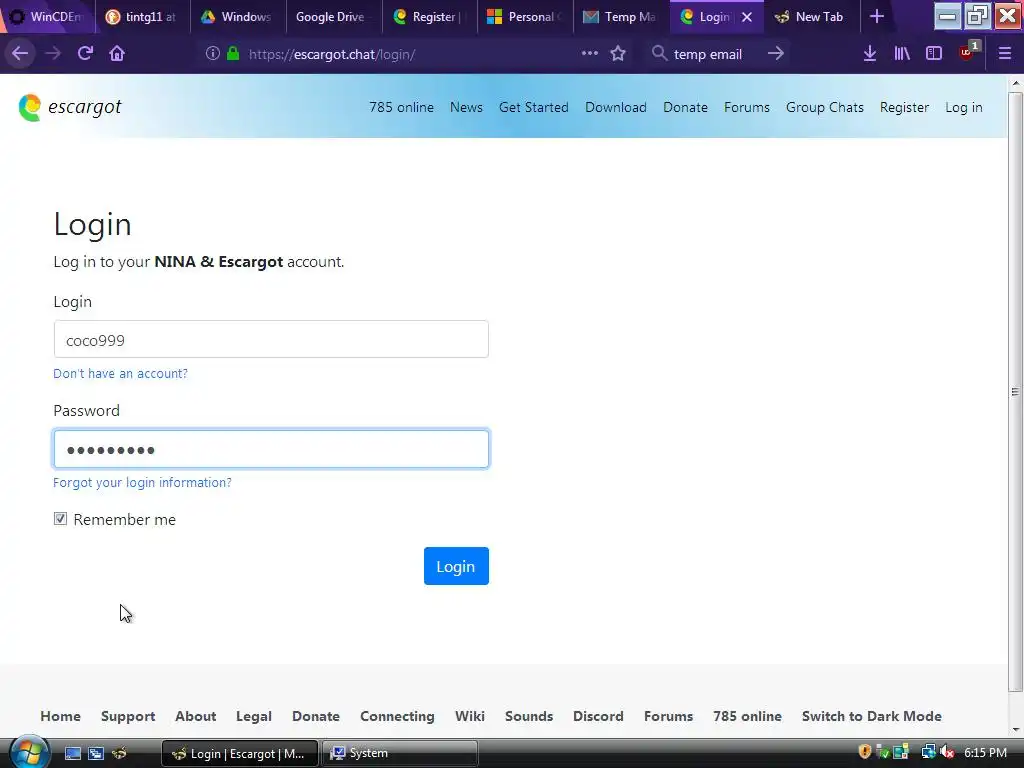Open the uBlock Origin extension icon
The image size is (1024, 768).
pos(967,52)
